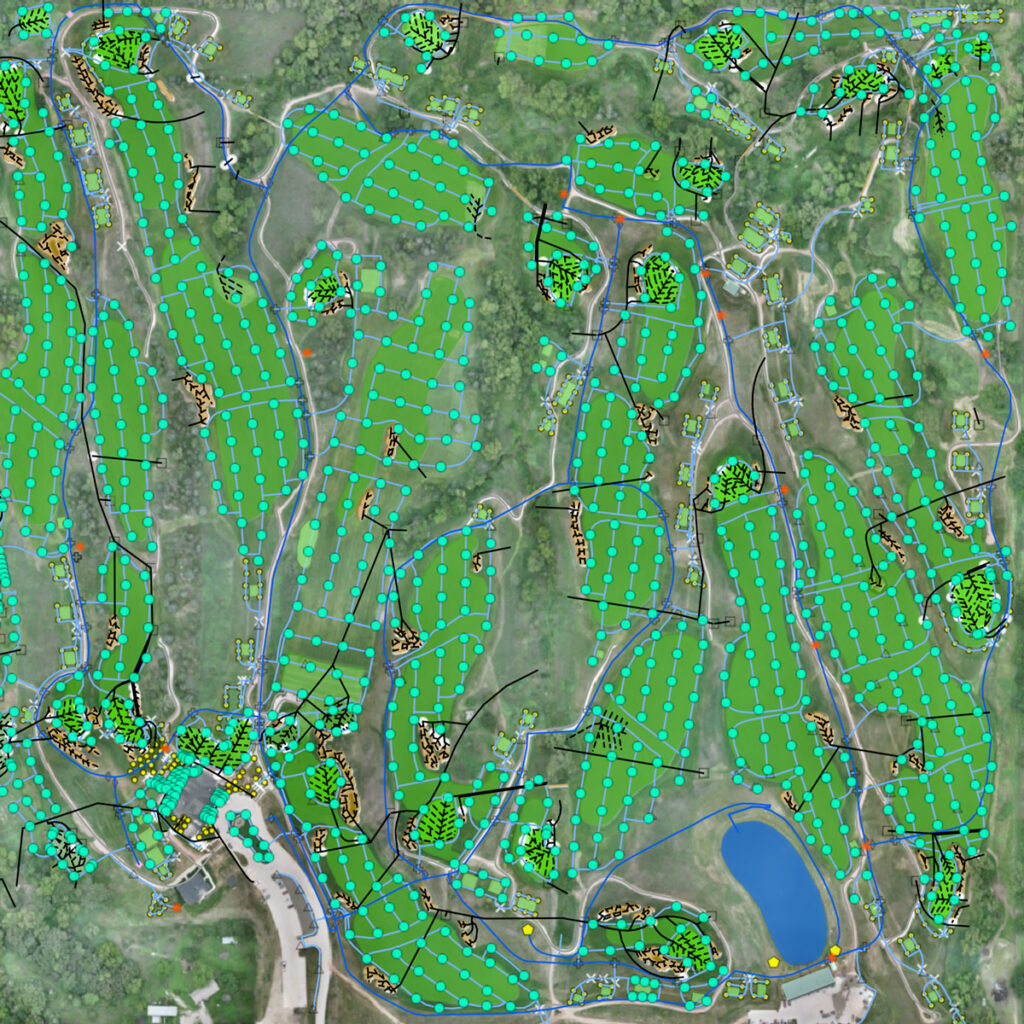The image size is (1024, 1024).
Task: Select the orange marker south of the clubhouse
Action: 177,907
